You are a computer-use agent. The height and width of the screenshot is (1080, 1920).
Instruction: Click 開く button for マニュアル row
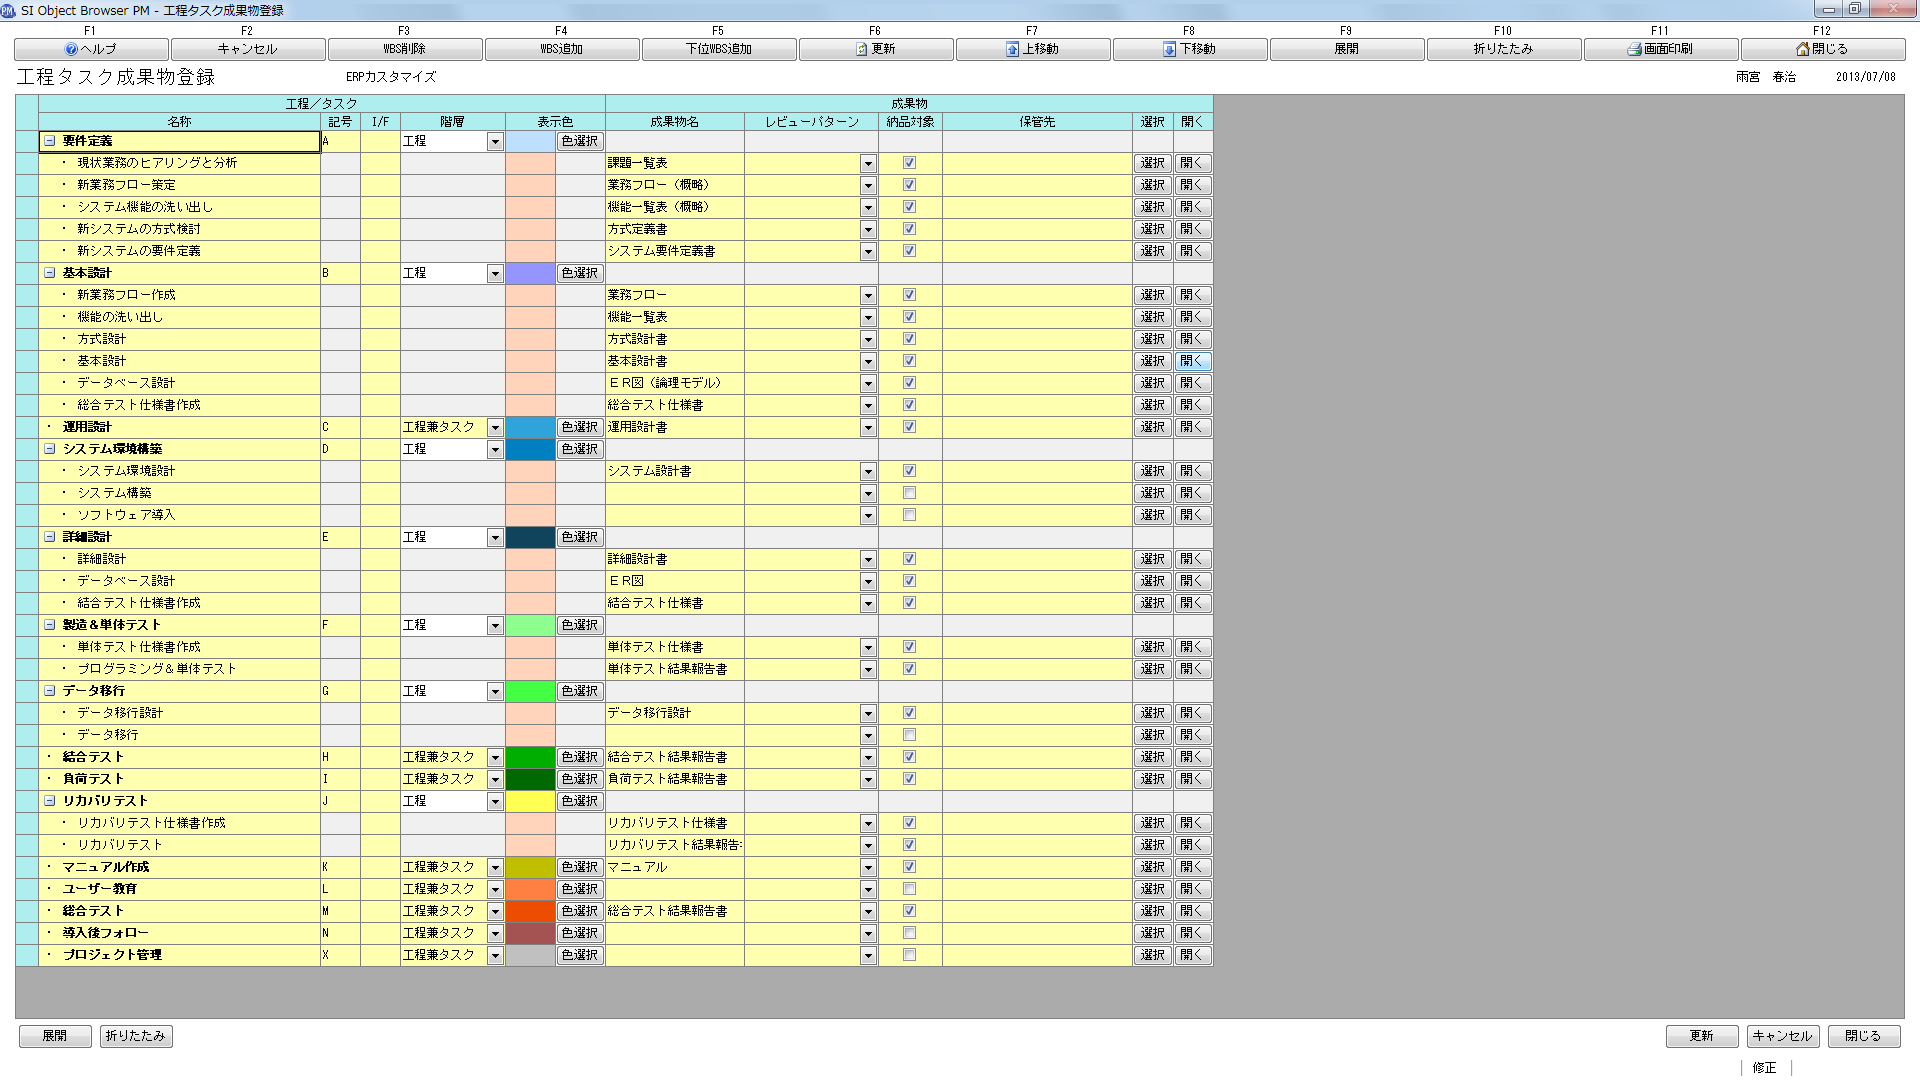coord(1192,867)
